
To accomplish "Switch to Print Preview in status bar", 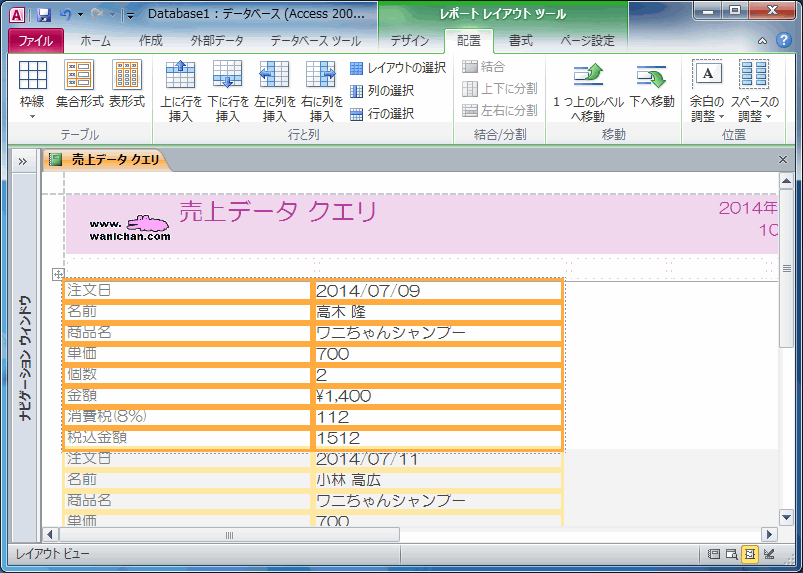I will click(x=731, y=554).
